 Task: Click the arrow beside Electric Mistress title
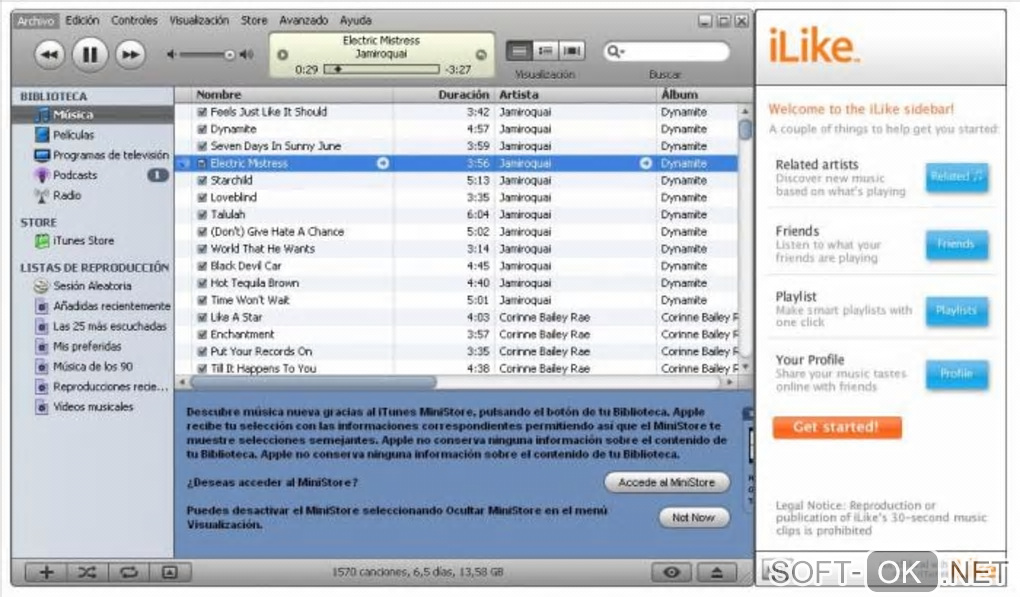(x=383, y=163)
